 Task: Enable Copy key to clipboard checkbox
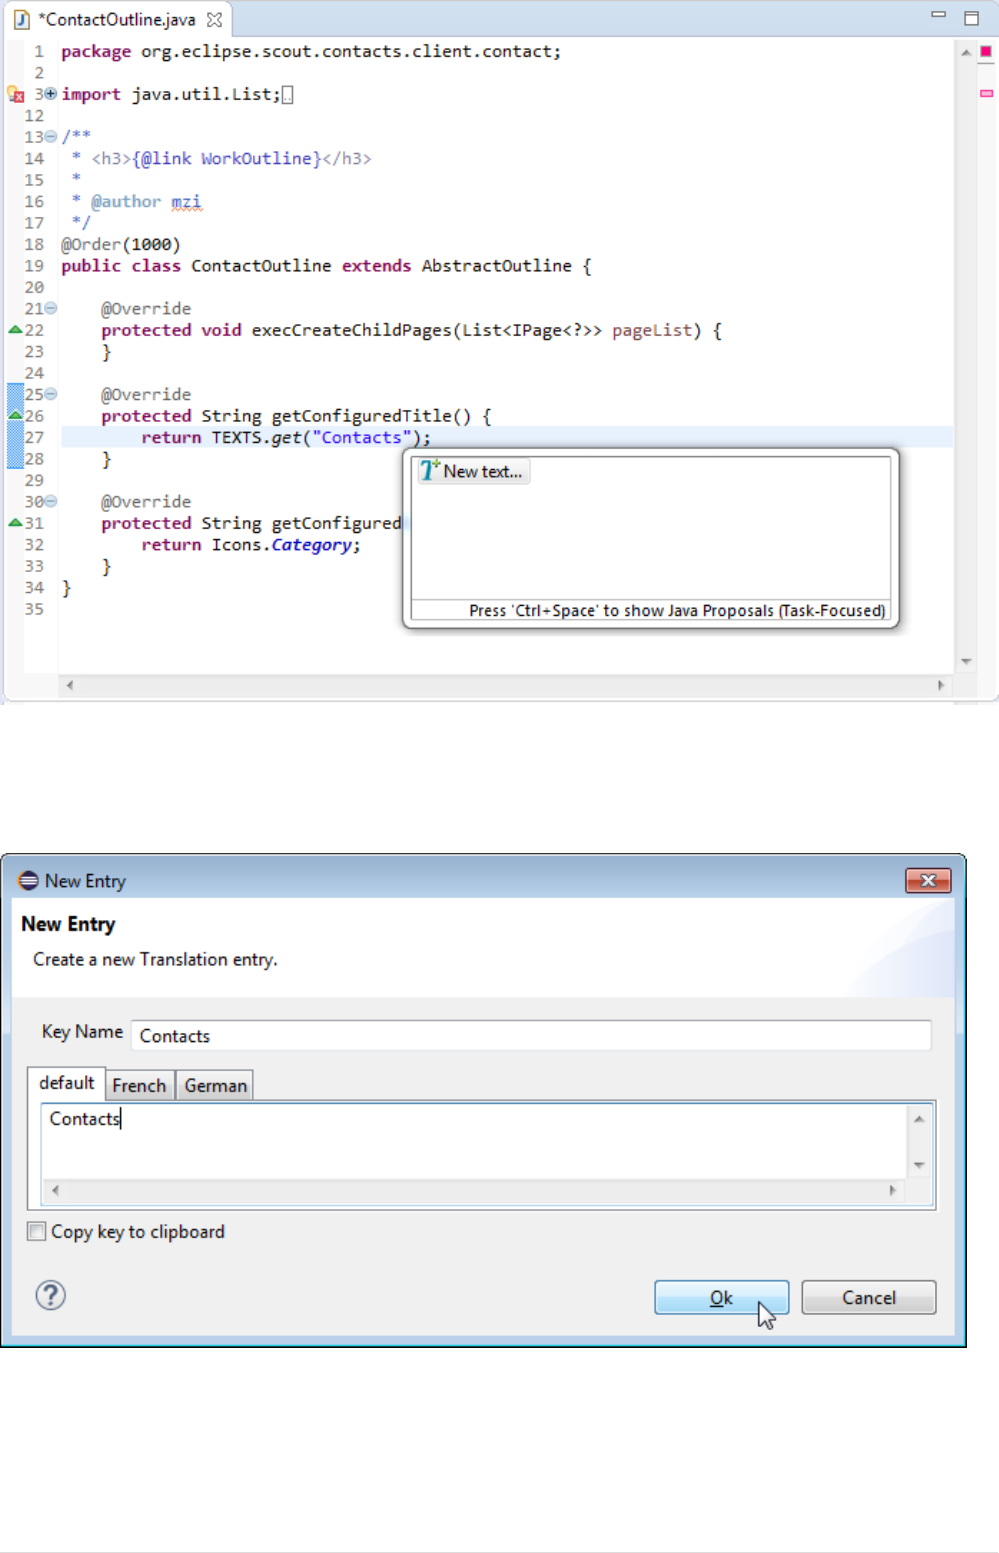point(37,1231)
